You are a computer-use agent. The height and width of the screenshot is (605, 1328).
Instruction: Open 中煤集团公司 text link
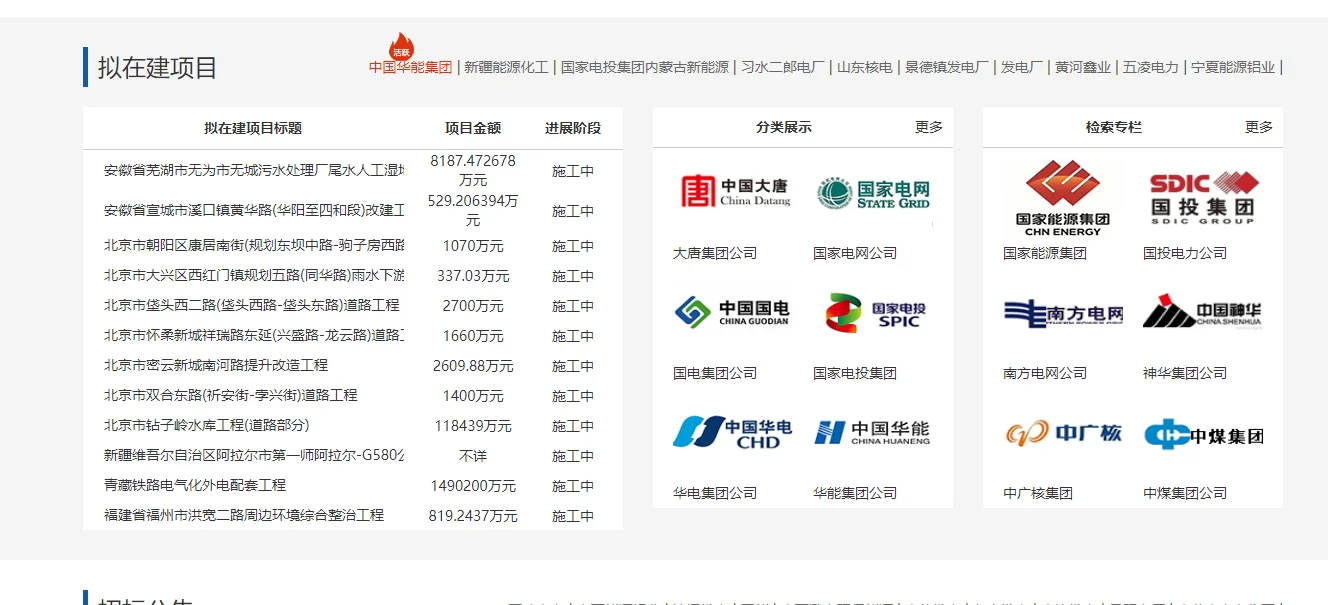(x=1185, y=493)
